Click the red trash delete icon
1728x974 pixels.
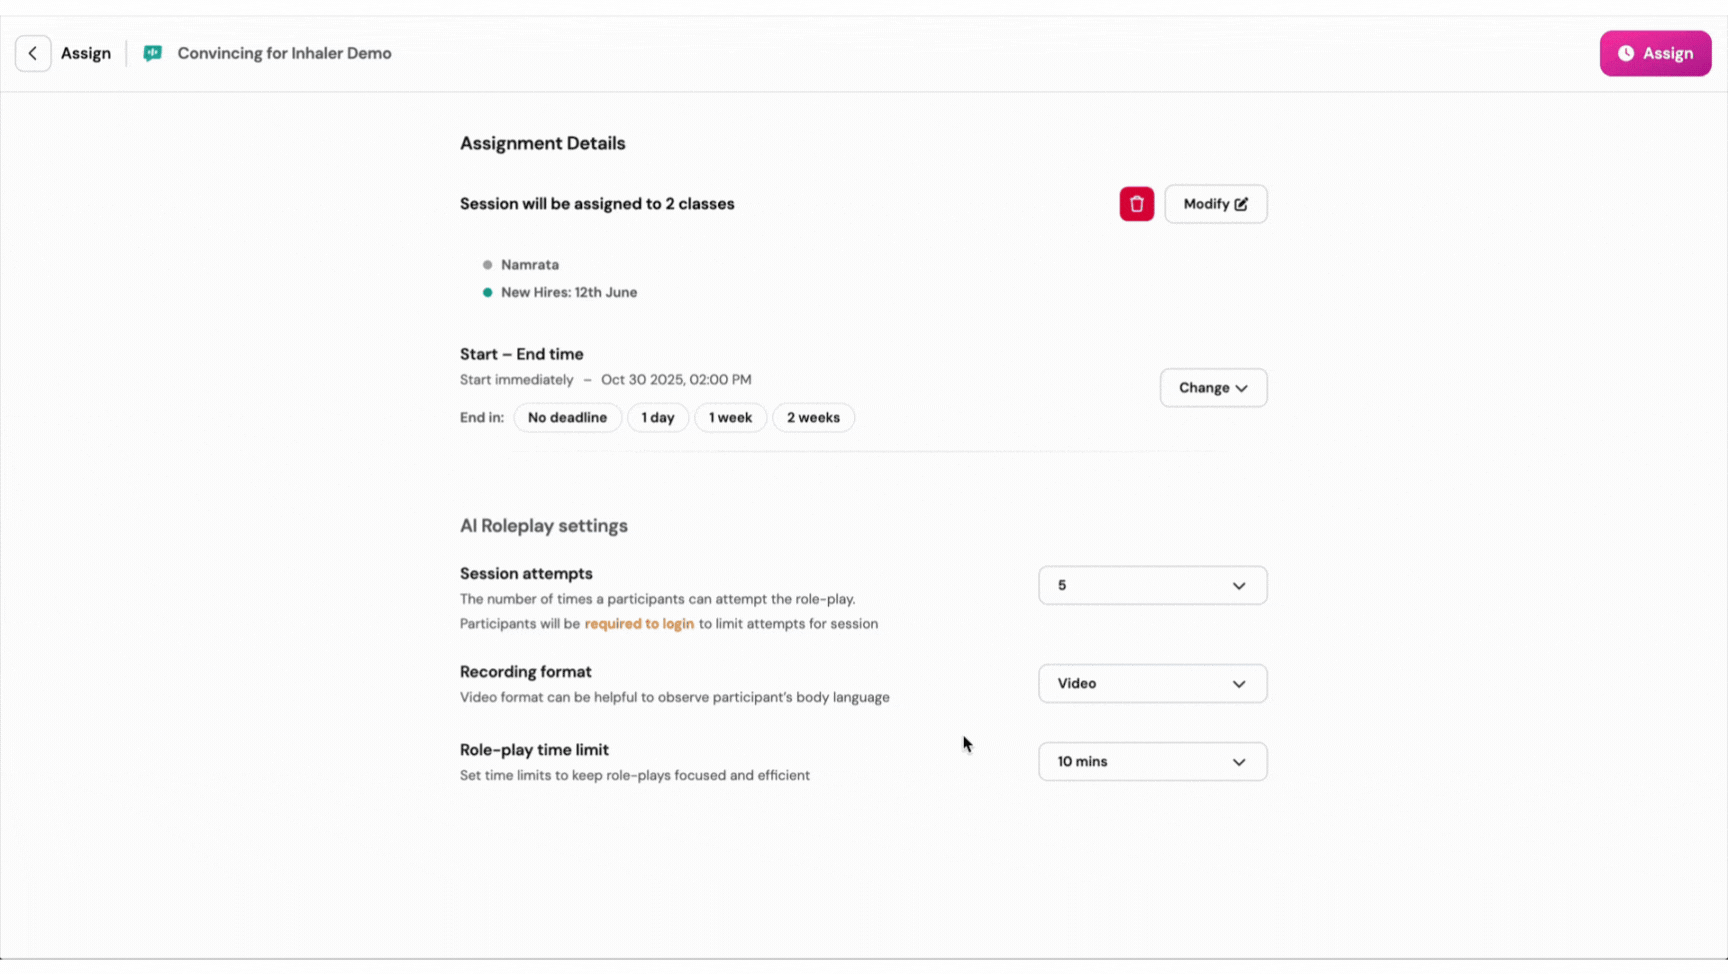tap(1136, 204)
